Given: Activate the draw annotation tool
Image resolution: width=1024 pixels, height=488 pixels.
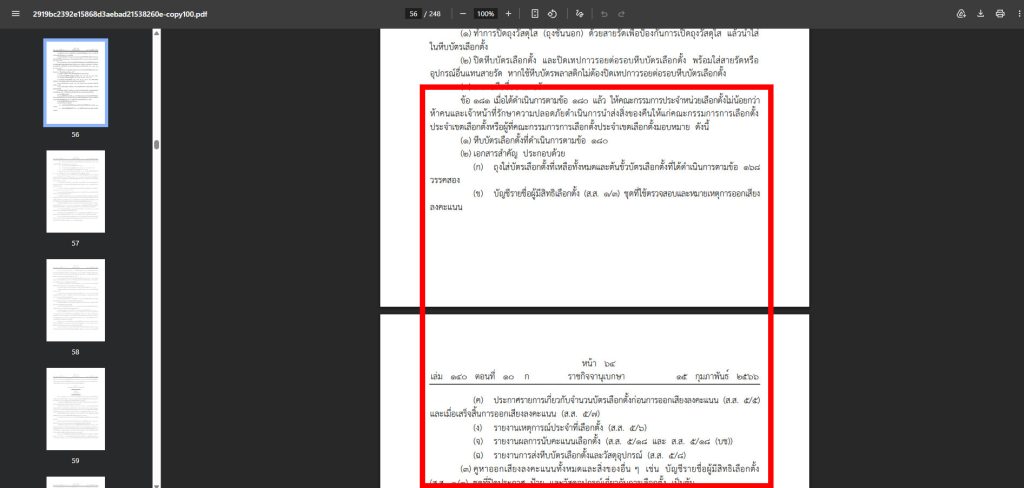Looking at the screenshot, I should [x=581, y=14].
